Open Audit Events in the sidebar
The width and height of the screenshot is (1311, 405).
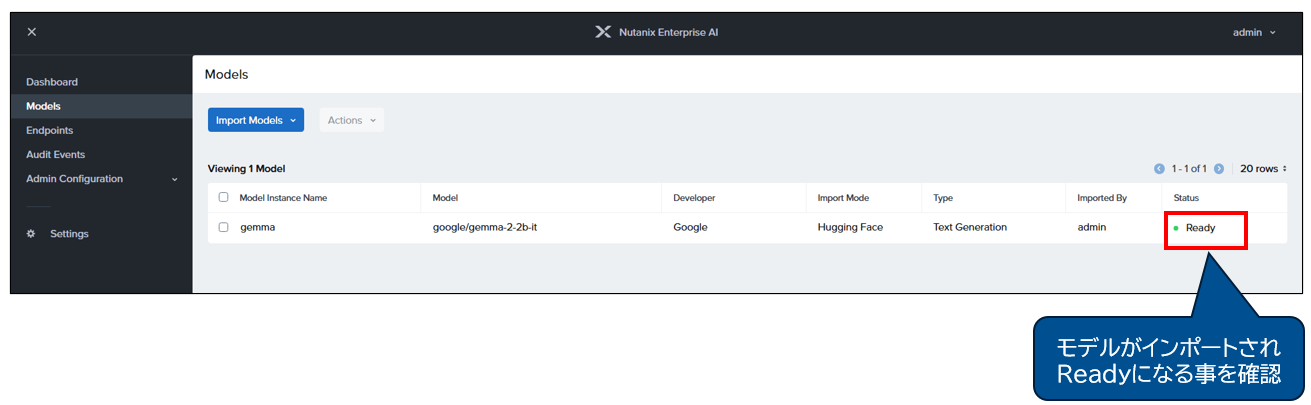point(56,155)
